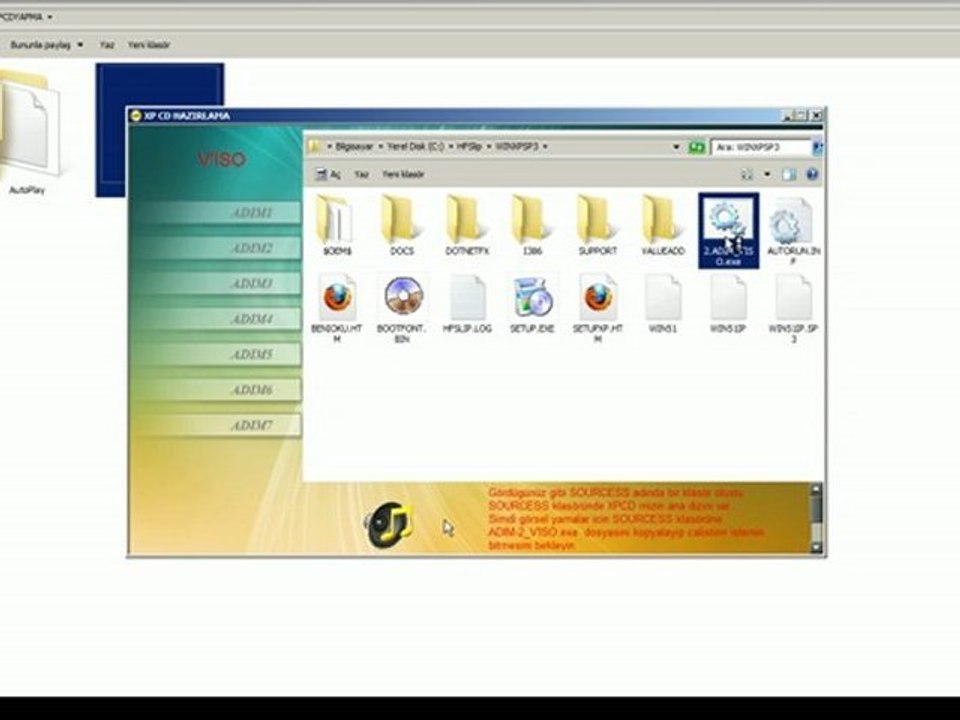The height and width of the screenshot is (720, 960).
Task: Expand arrow before Bilgisayar breadcrumb
Action: (x=329, y=147)
